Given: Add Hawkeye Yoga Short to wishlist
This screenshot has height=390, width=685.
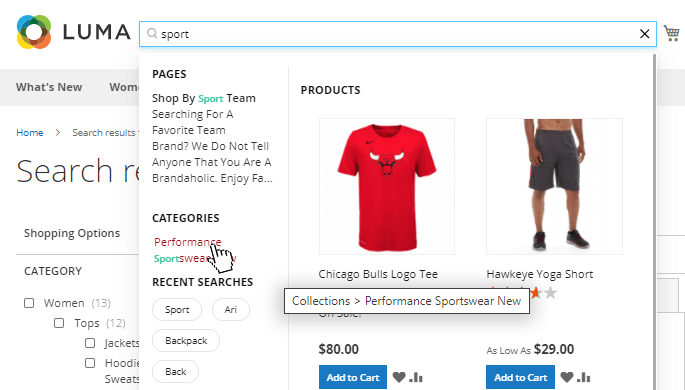Looking at the screenshot, I should (567, 377).
